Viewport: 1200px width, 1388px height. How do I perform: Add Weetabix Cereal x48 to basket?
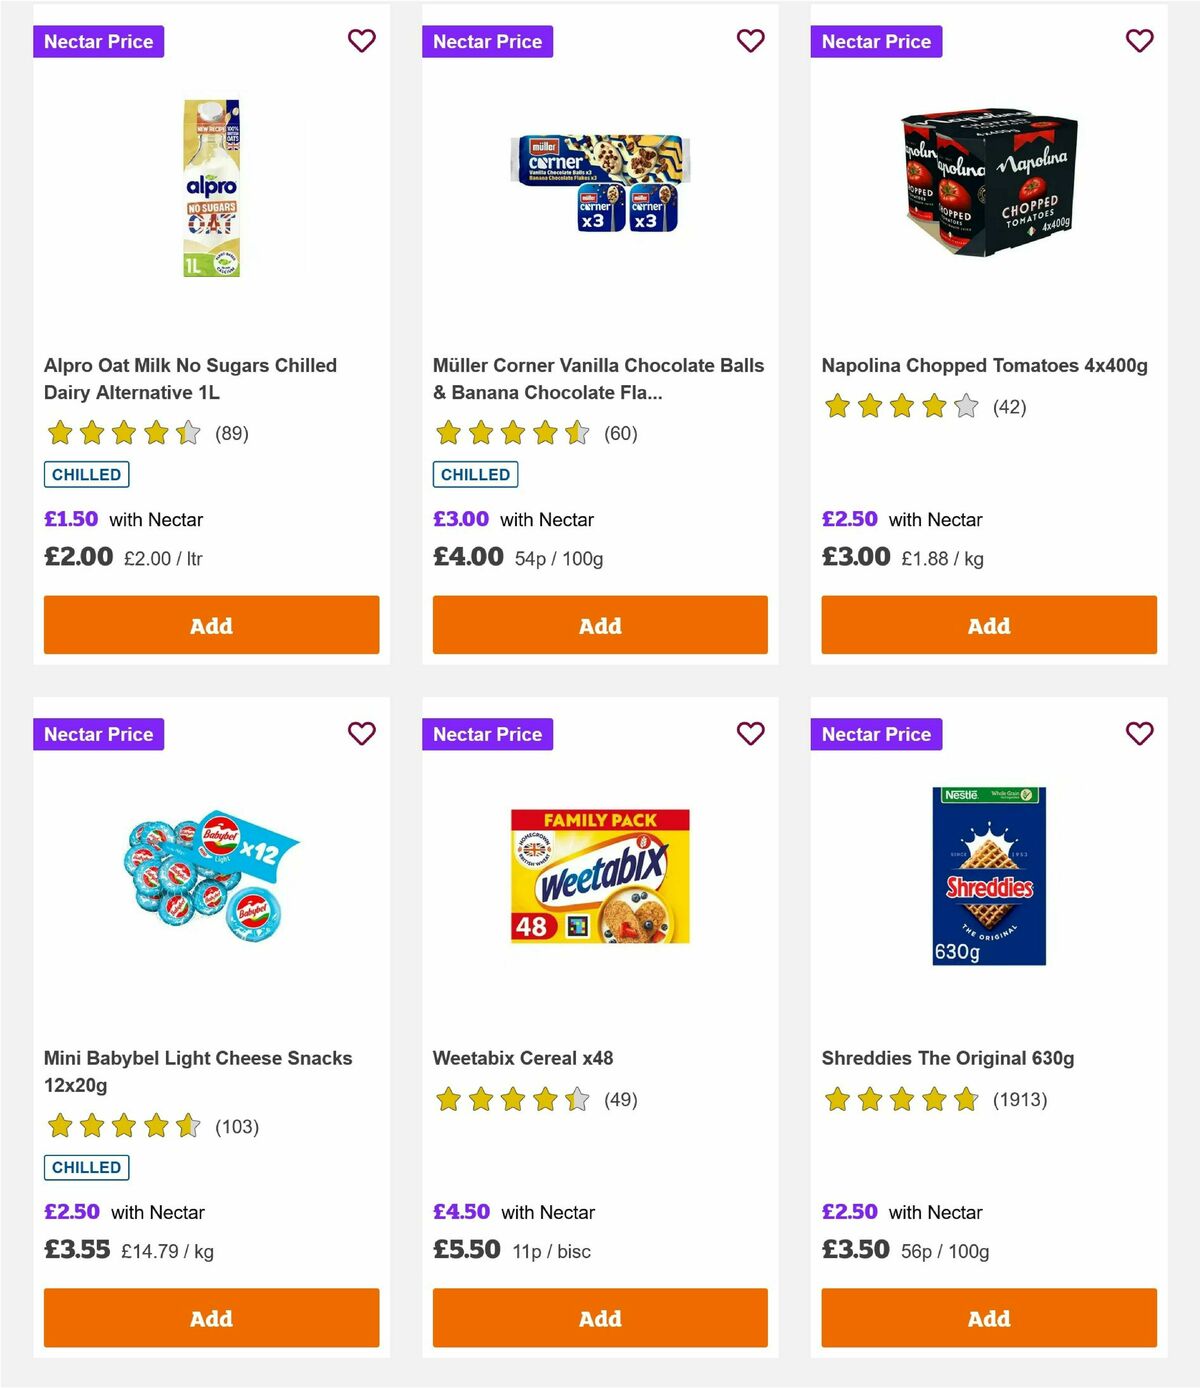pyautogui.click(x=599, y=1318)
